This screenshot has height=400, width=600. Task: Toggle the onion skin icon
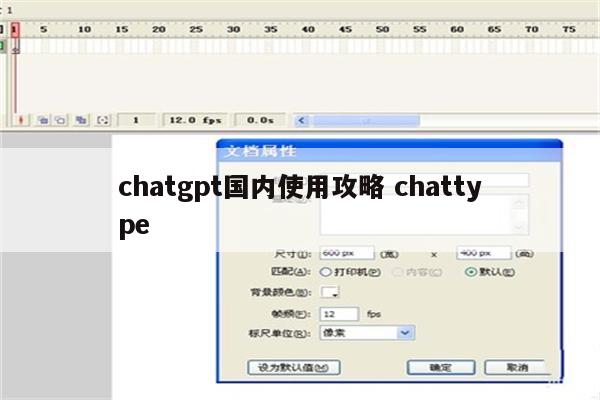(43, 120)
